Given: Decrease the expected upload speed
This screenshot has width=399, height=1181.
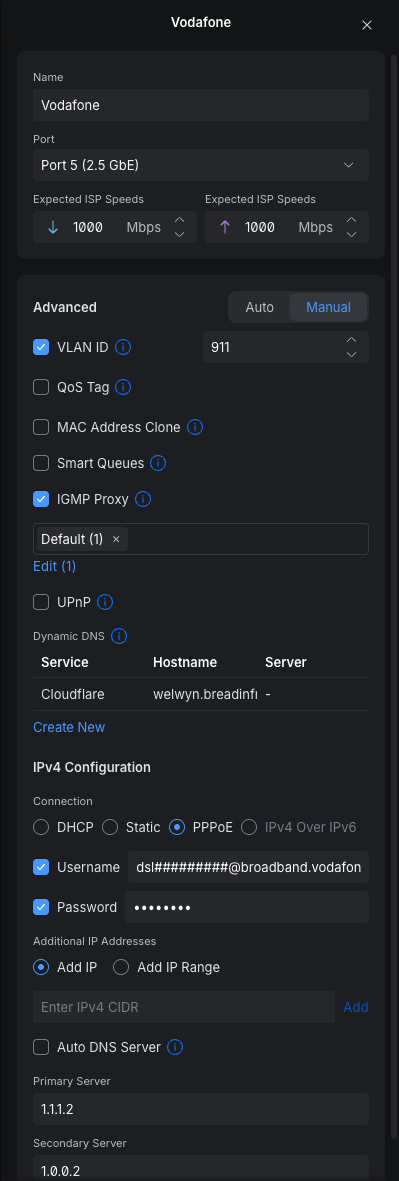Looking at the screenshot, I should tap(351, 234).
